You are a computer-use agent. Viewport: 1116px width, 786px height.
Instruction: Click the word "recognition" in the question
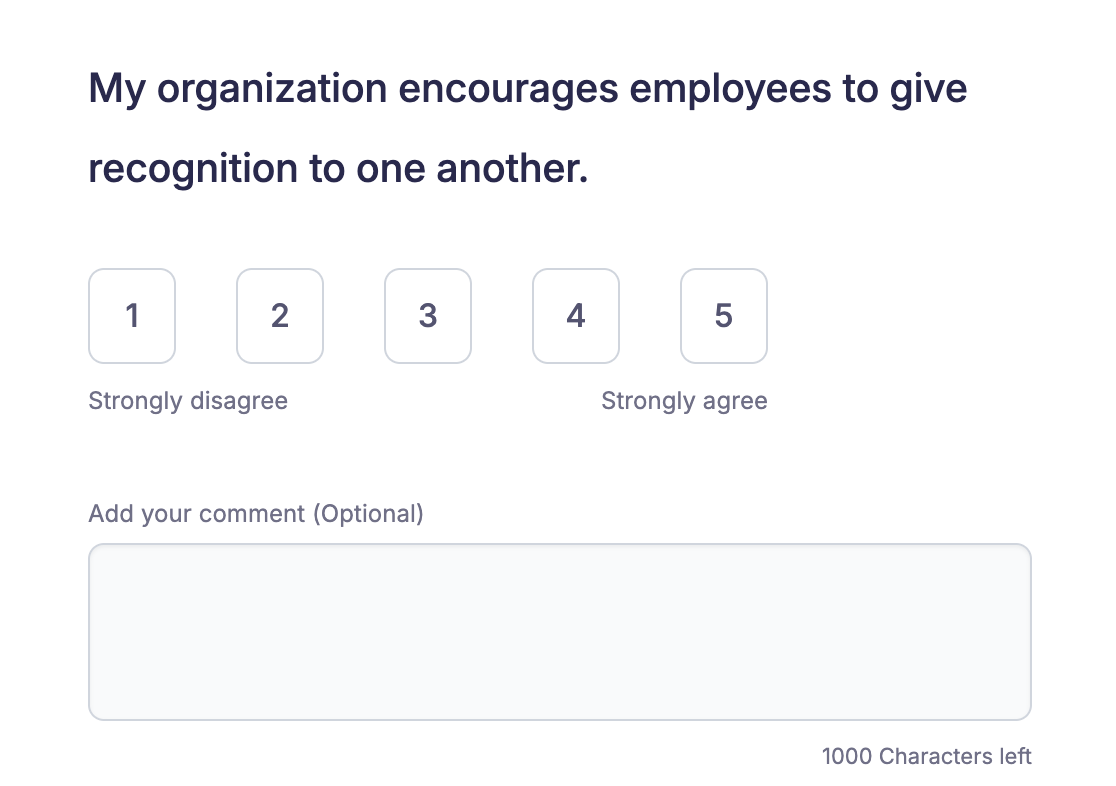[193, 169]
